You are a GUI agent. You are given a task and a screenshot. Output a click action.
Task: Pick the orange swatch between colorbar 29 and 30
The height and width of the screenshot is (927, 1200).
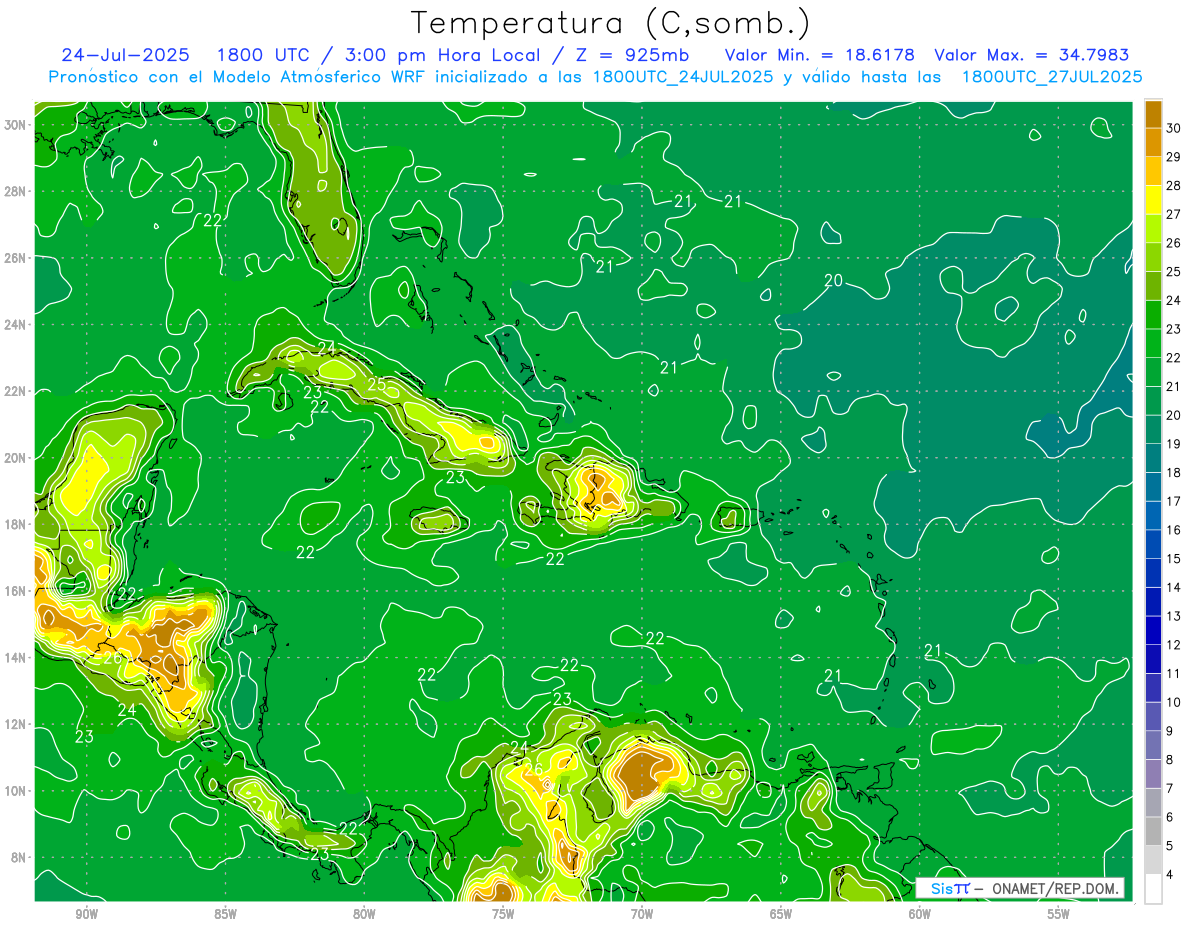click(1153, 143)
